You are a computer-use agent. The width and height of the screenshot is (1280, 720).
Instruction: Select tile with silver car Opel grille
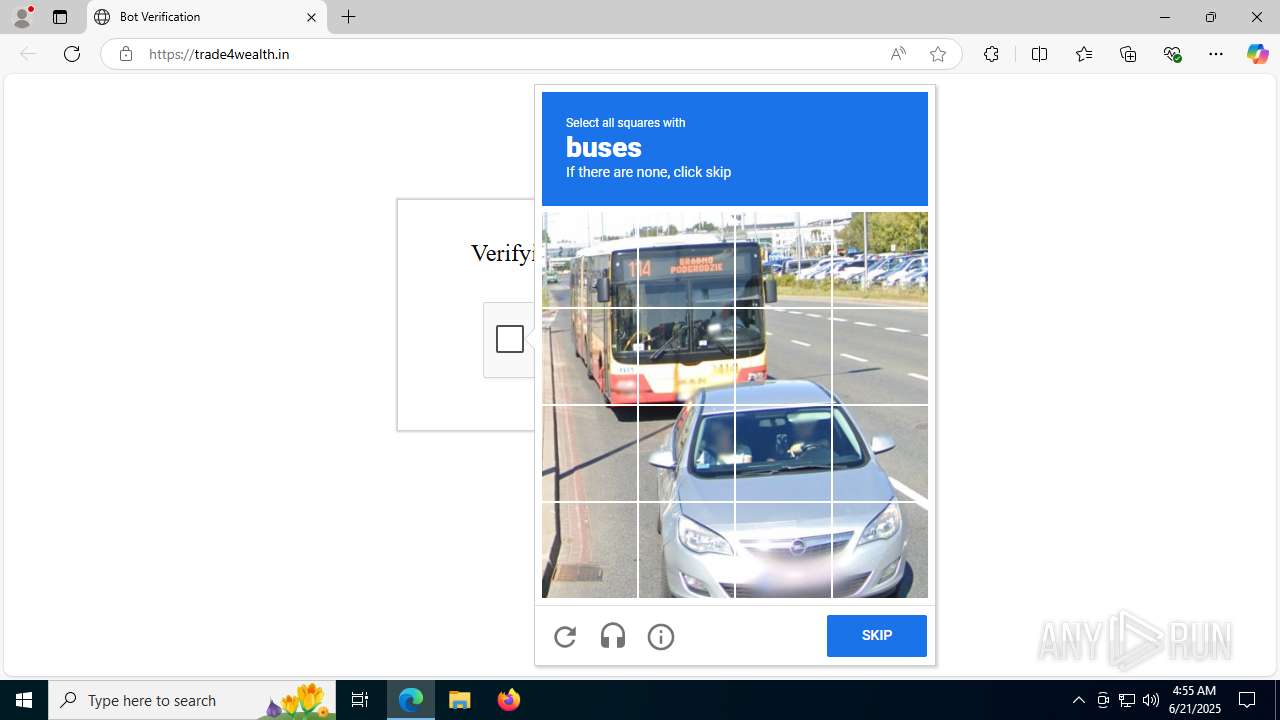[783, 550]
